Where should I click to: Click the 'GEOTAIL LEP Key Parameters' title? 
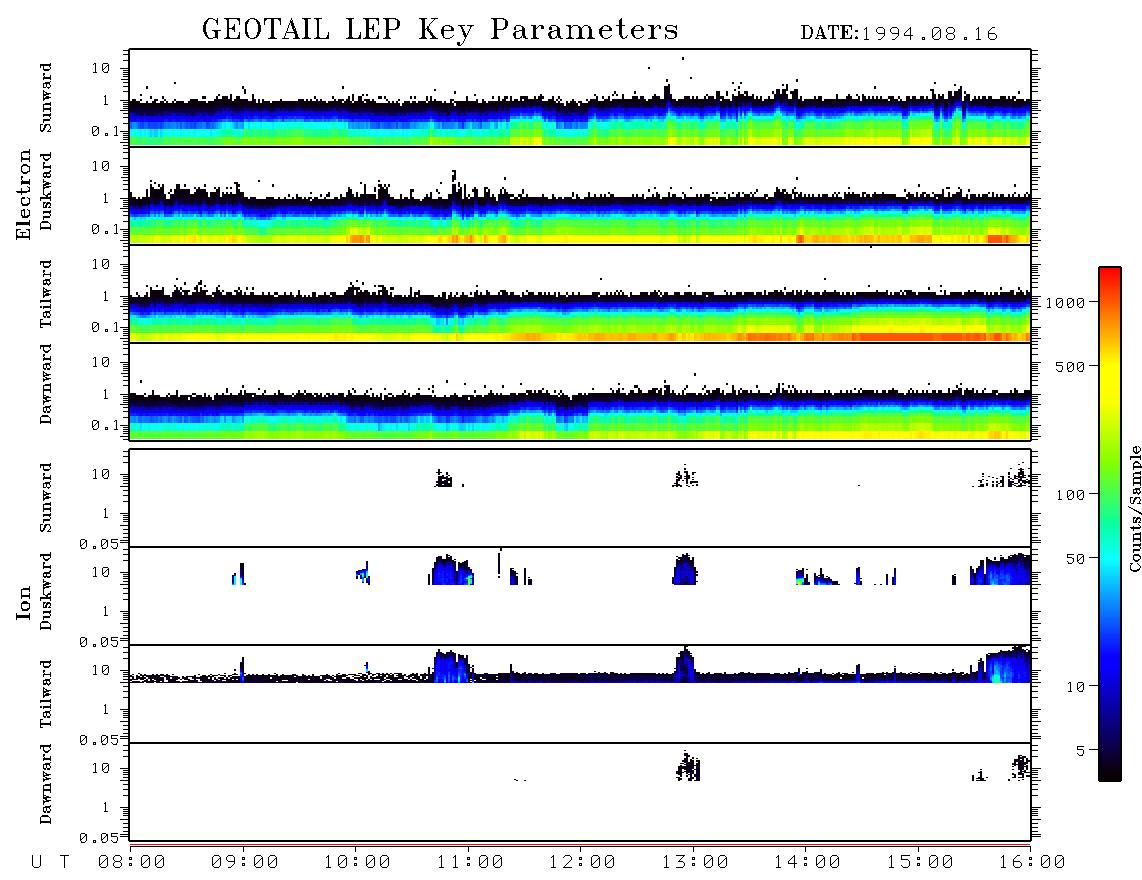[440, 30]
